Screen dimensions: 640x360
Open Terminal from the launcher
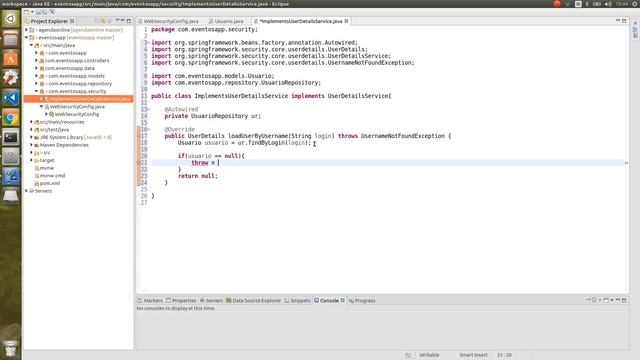point(11,137)
